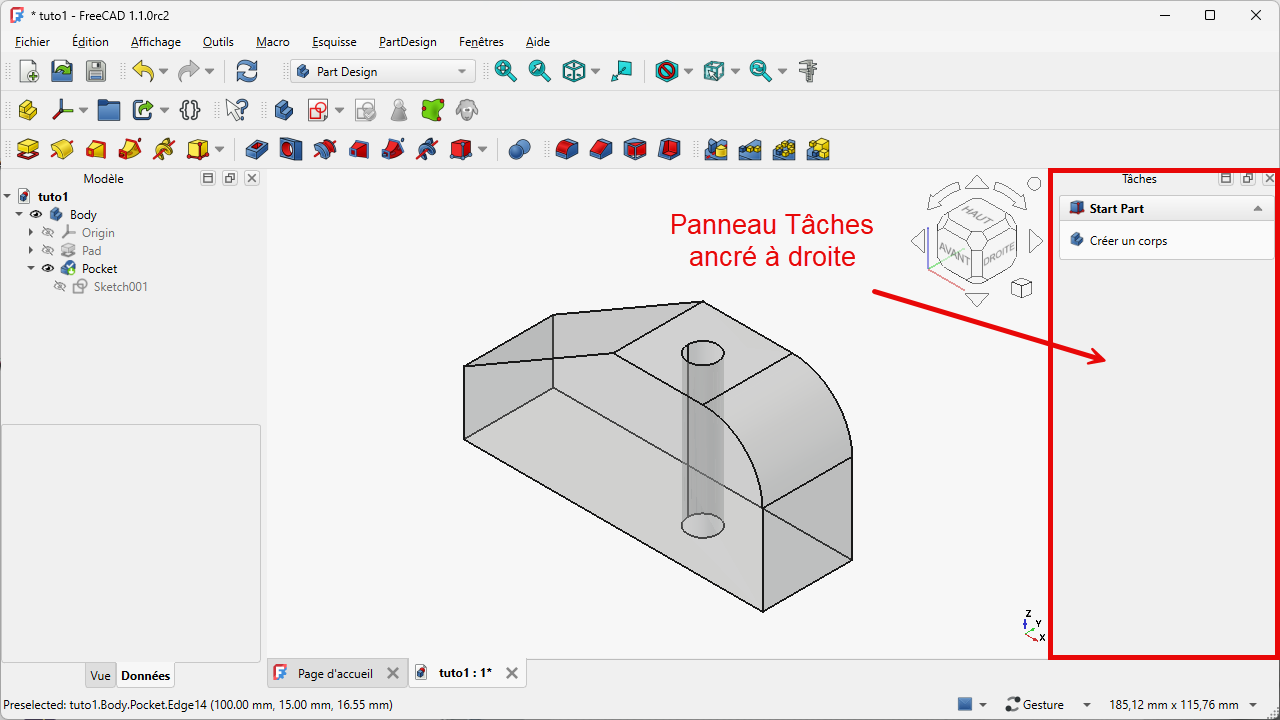Click the Fit All zoom icon
Image resolution: width=1280 pixels, height=720 pixels.
[506, 71]
